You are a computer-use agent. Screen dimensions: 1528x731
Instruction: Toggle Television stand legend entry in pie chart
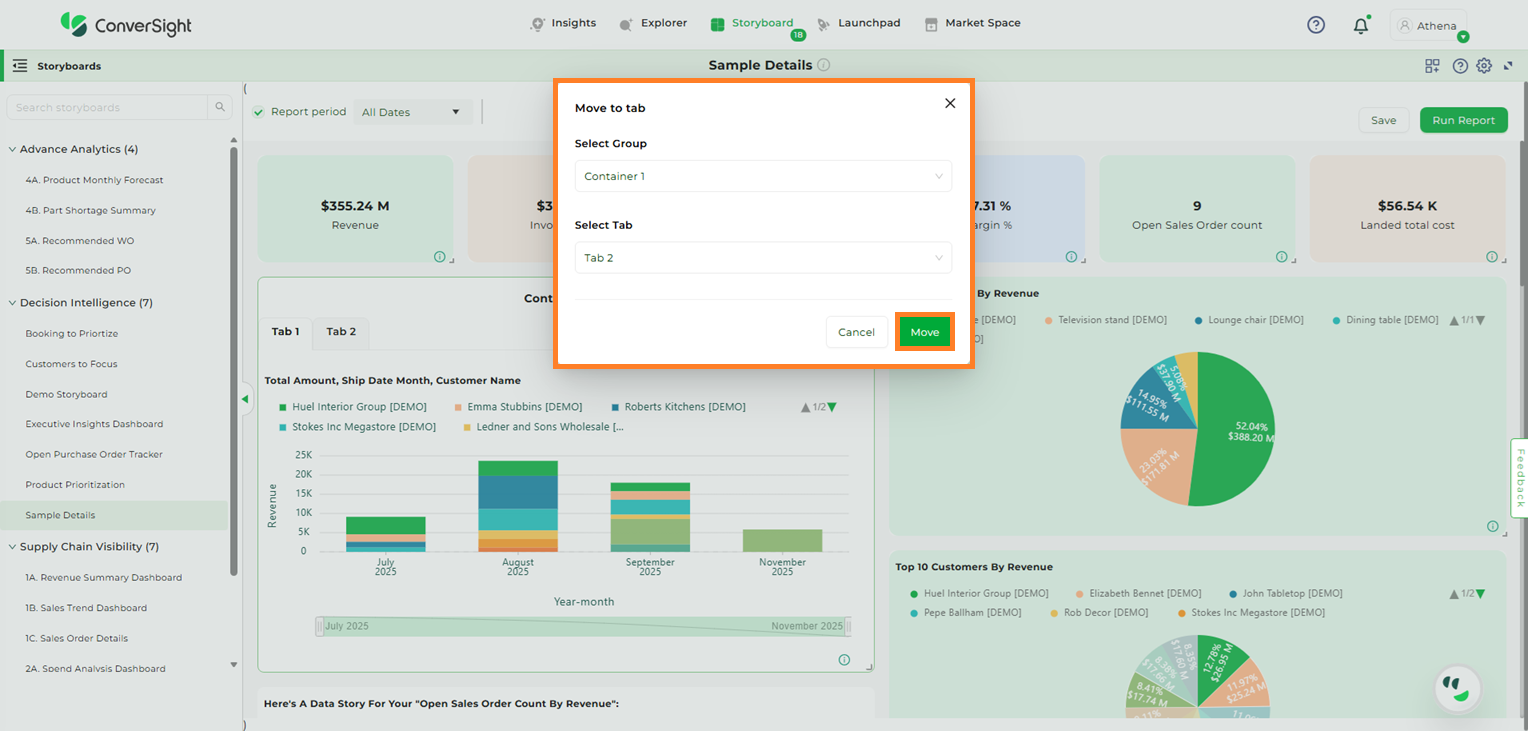click(x=1105, y=320)
